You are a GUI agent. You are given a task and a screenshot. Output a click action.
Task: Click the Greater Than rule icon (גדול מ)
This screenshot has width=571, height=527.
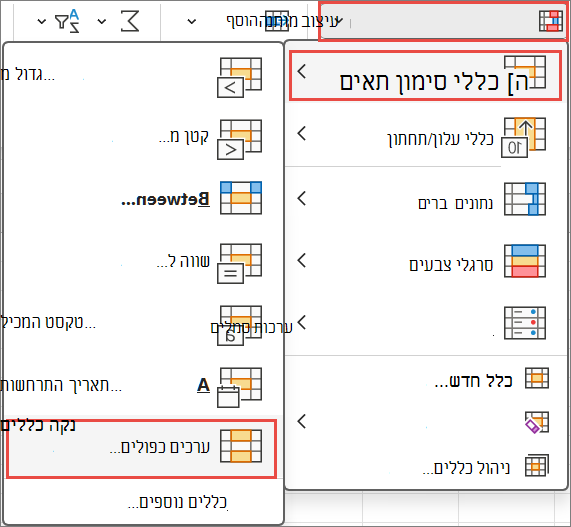coord(240,78)
